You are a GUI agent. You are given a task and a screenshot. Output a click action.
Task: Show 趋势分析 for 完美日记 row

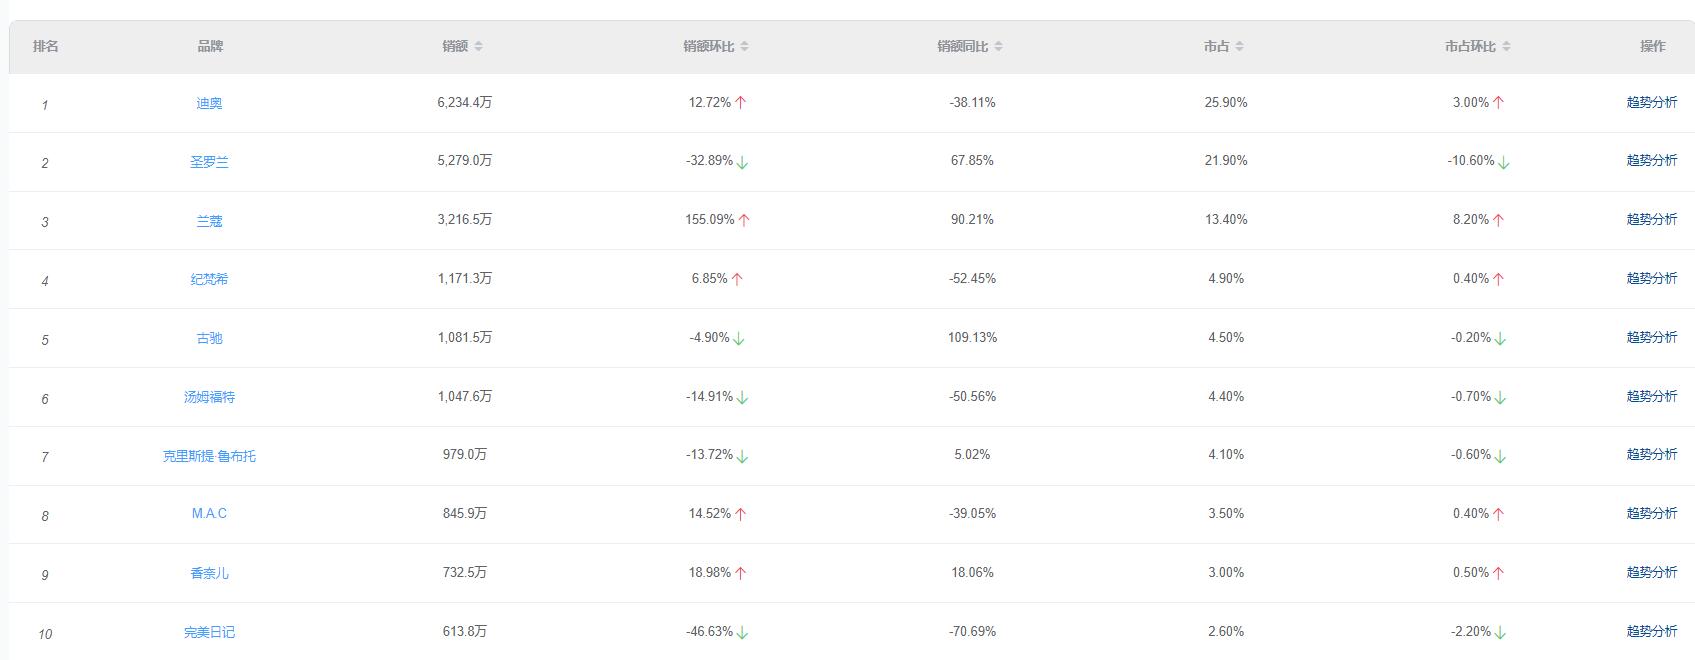point(1651,632)
